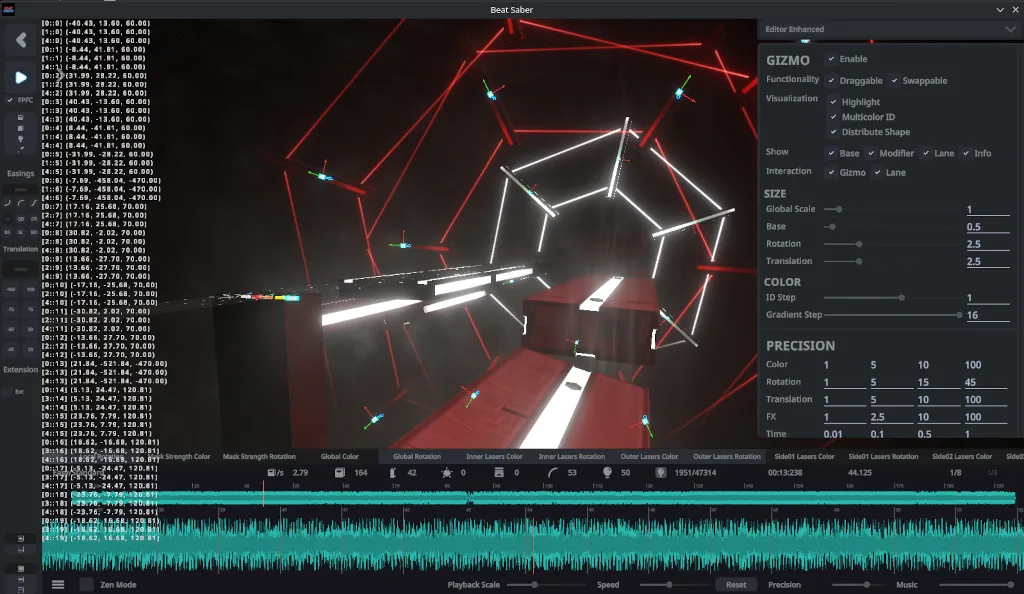The width and height of the screenshot is (1024, 594).
Task: Start playback with the play button
Action: point(21,78)
